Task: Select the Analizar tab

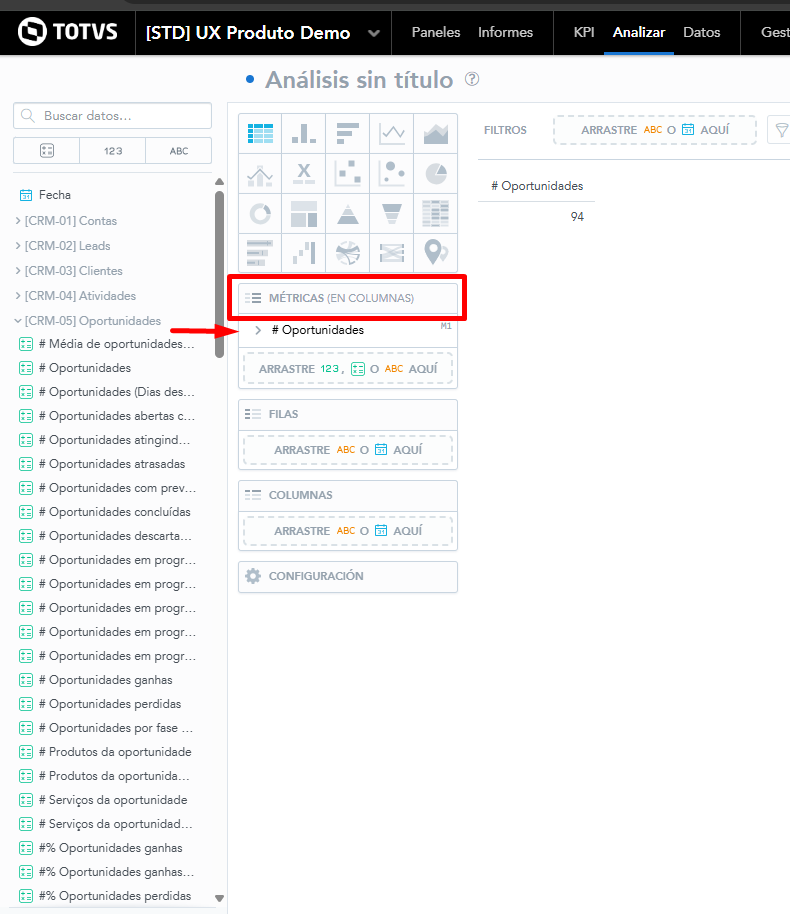Action: pyautogui.click(x=638, y=32)
